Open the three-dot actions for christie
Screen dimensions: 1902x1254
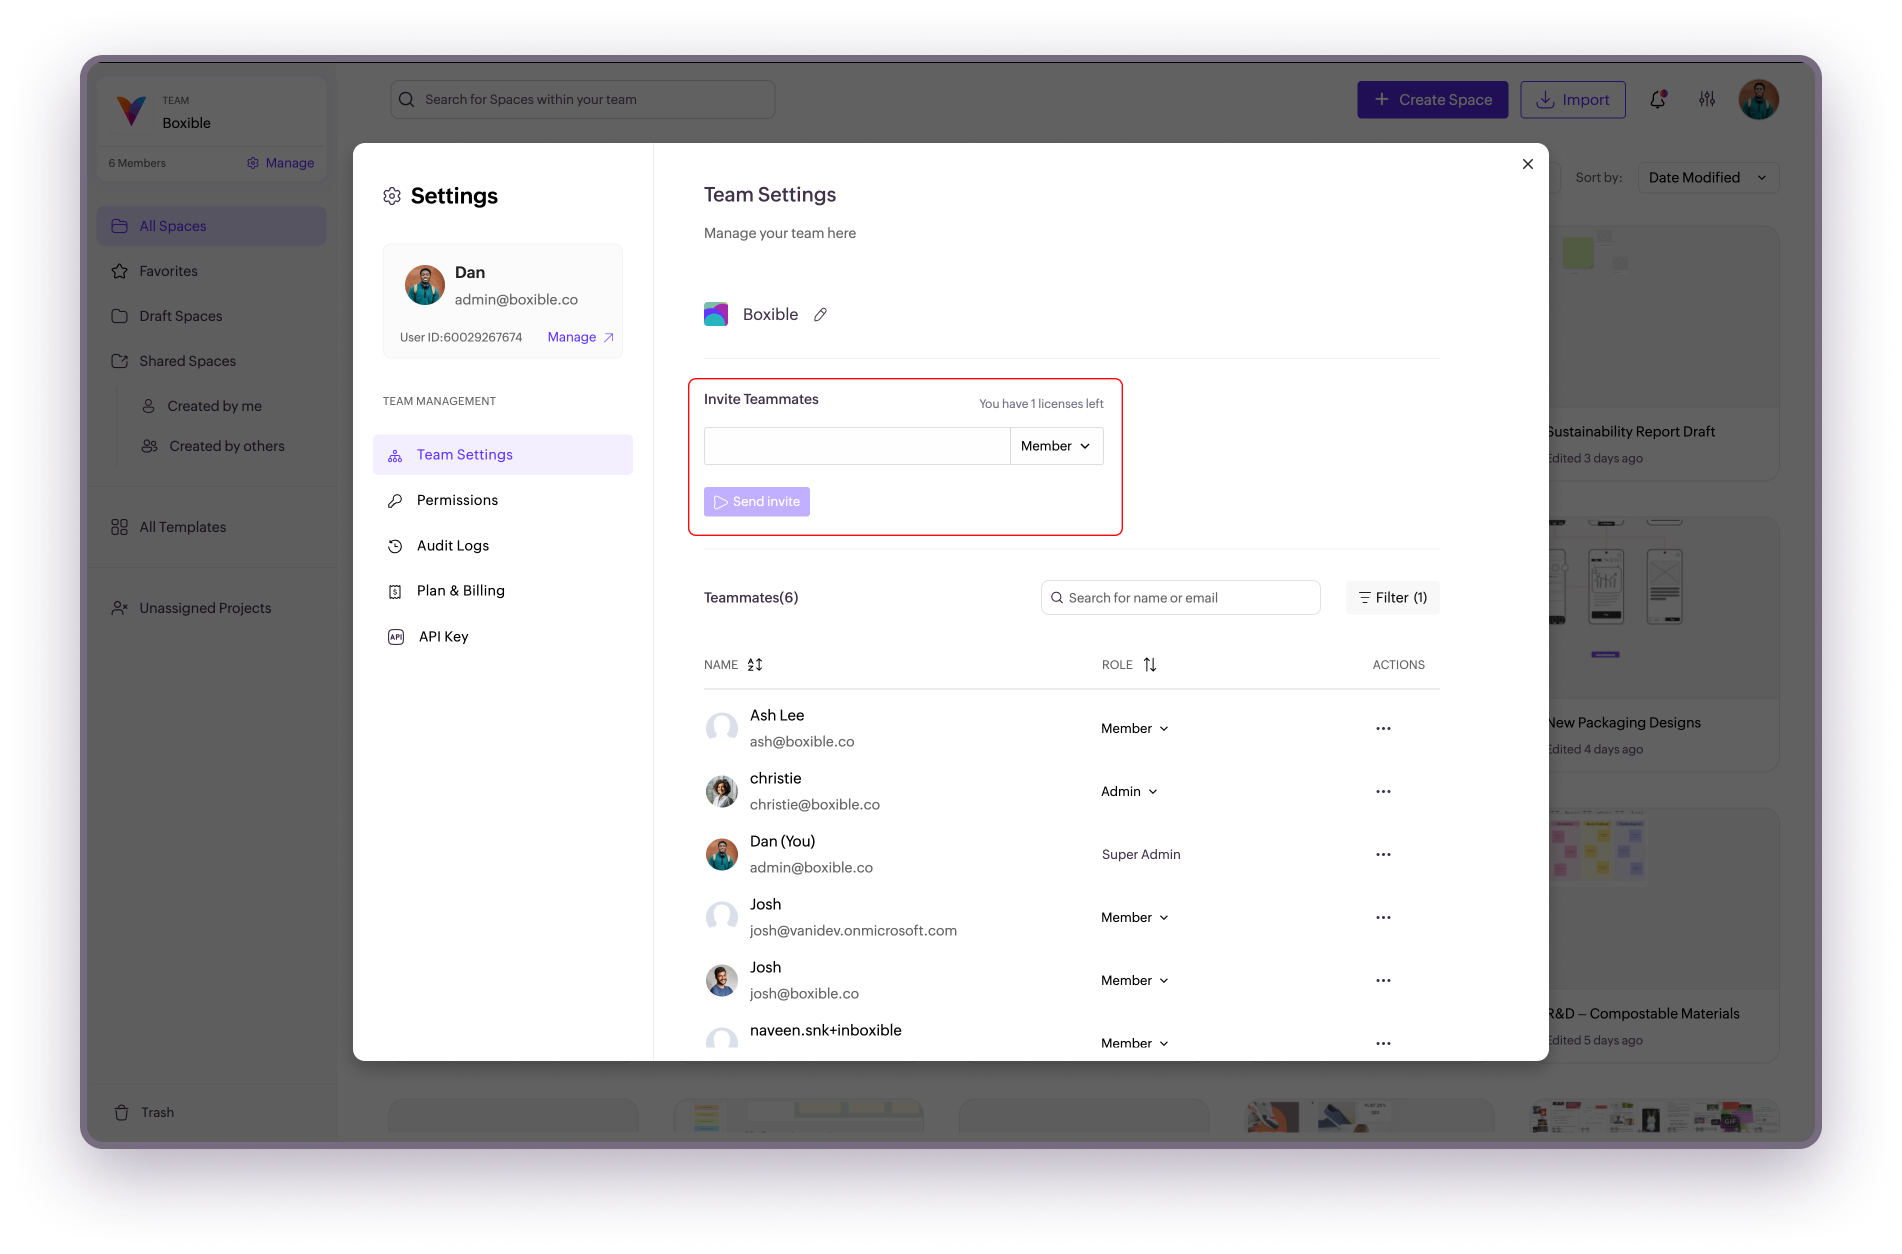click(x=1383, y=792)
